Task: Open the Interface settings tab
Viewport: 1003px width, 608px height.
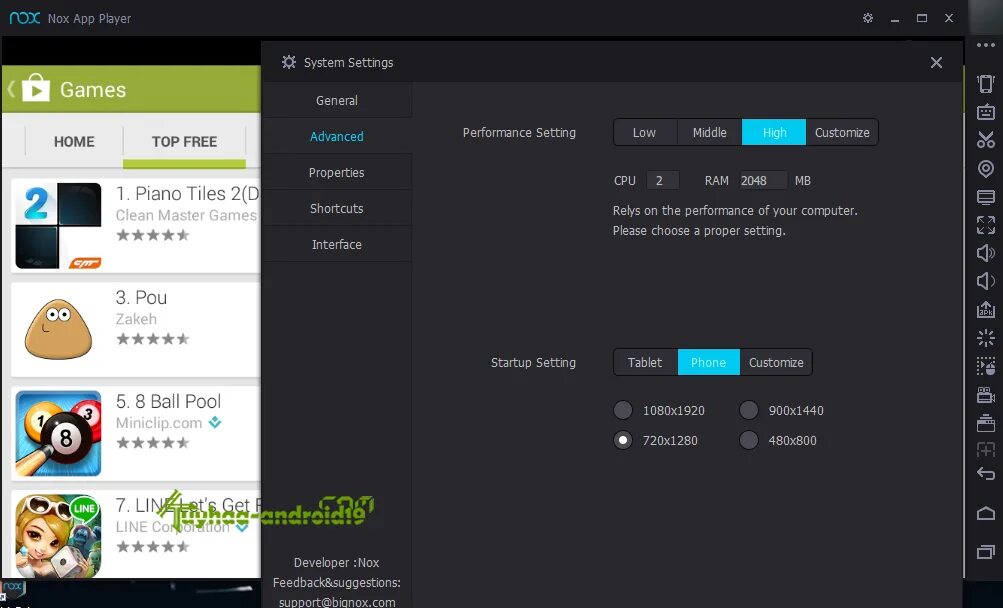Action: coord(336,244)
